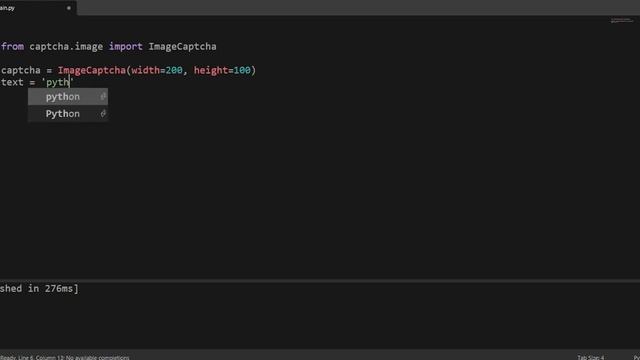Click the 'height=100' argument

coord(222,70)
